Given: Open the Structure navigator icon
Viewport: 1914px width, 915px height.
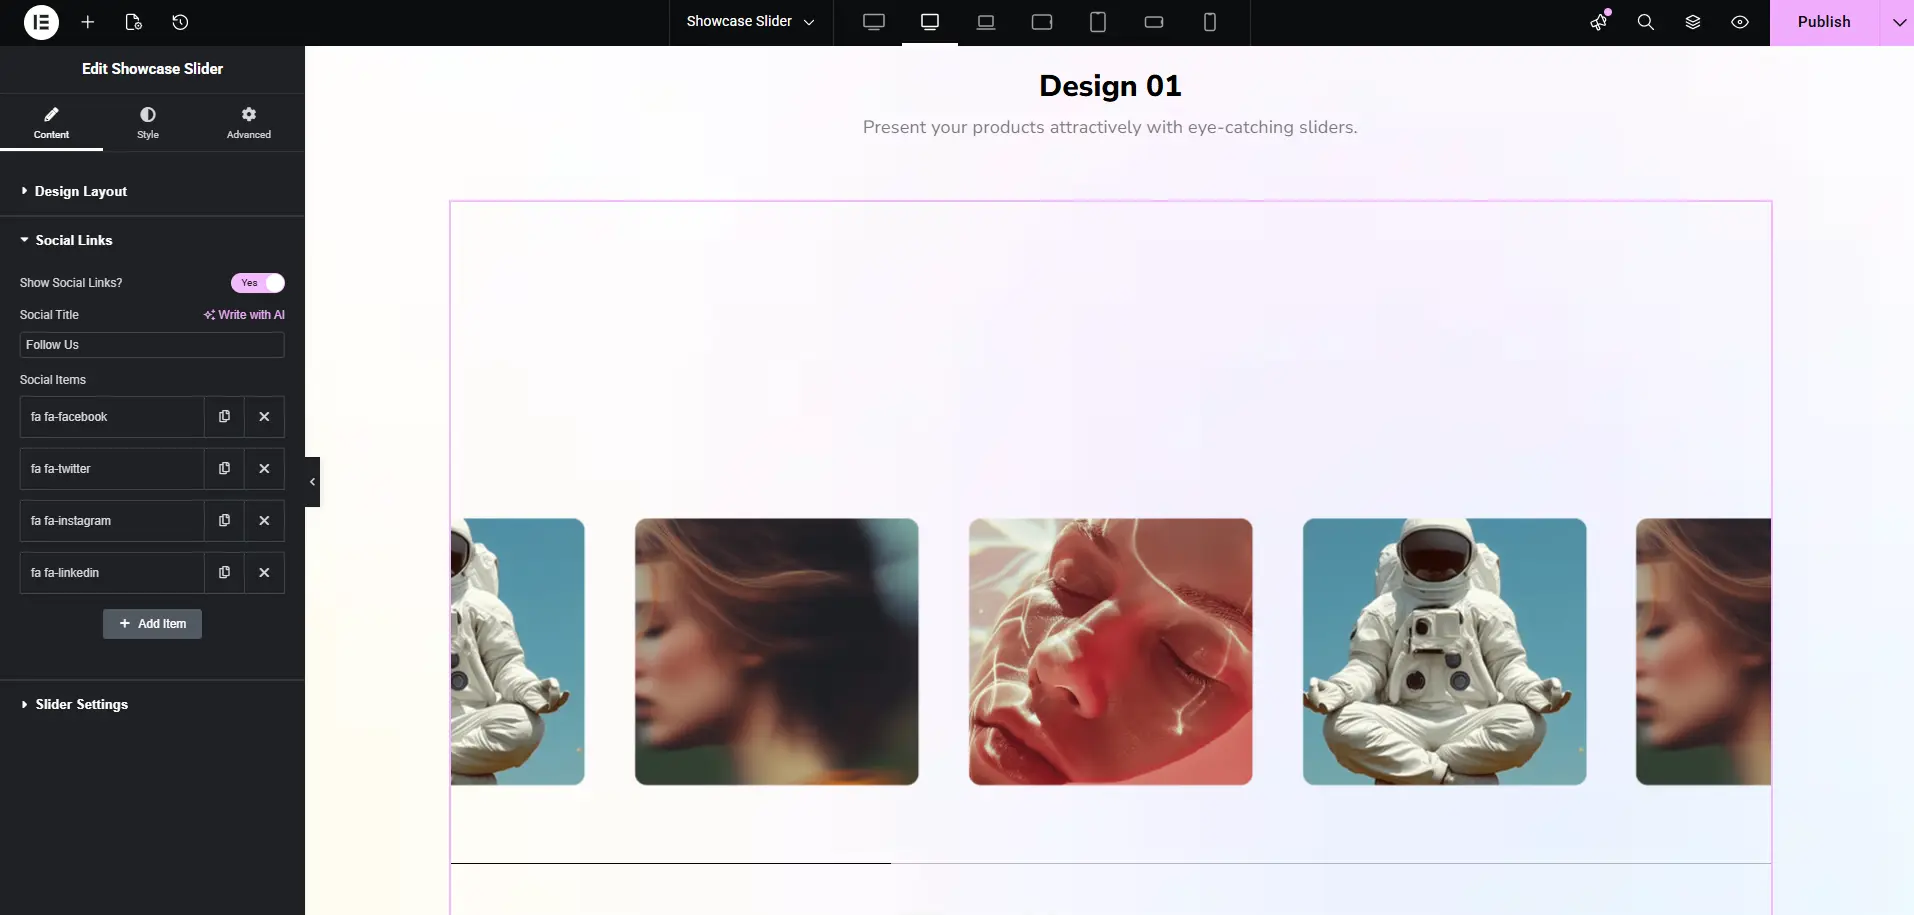Looking at the screenshot, I should click(x=1693, y=22).
